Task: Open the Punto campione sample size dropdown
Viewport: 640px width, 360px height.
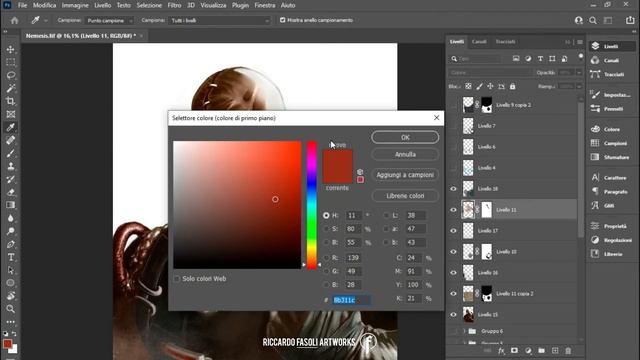Action: [x=109, y=20]
